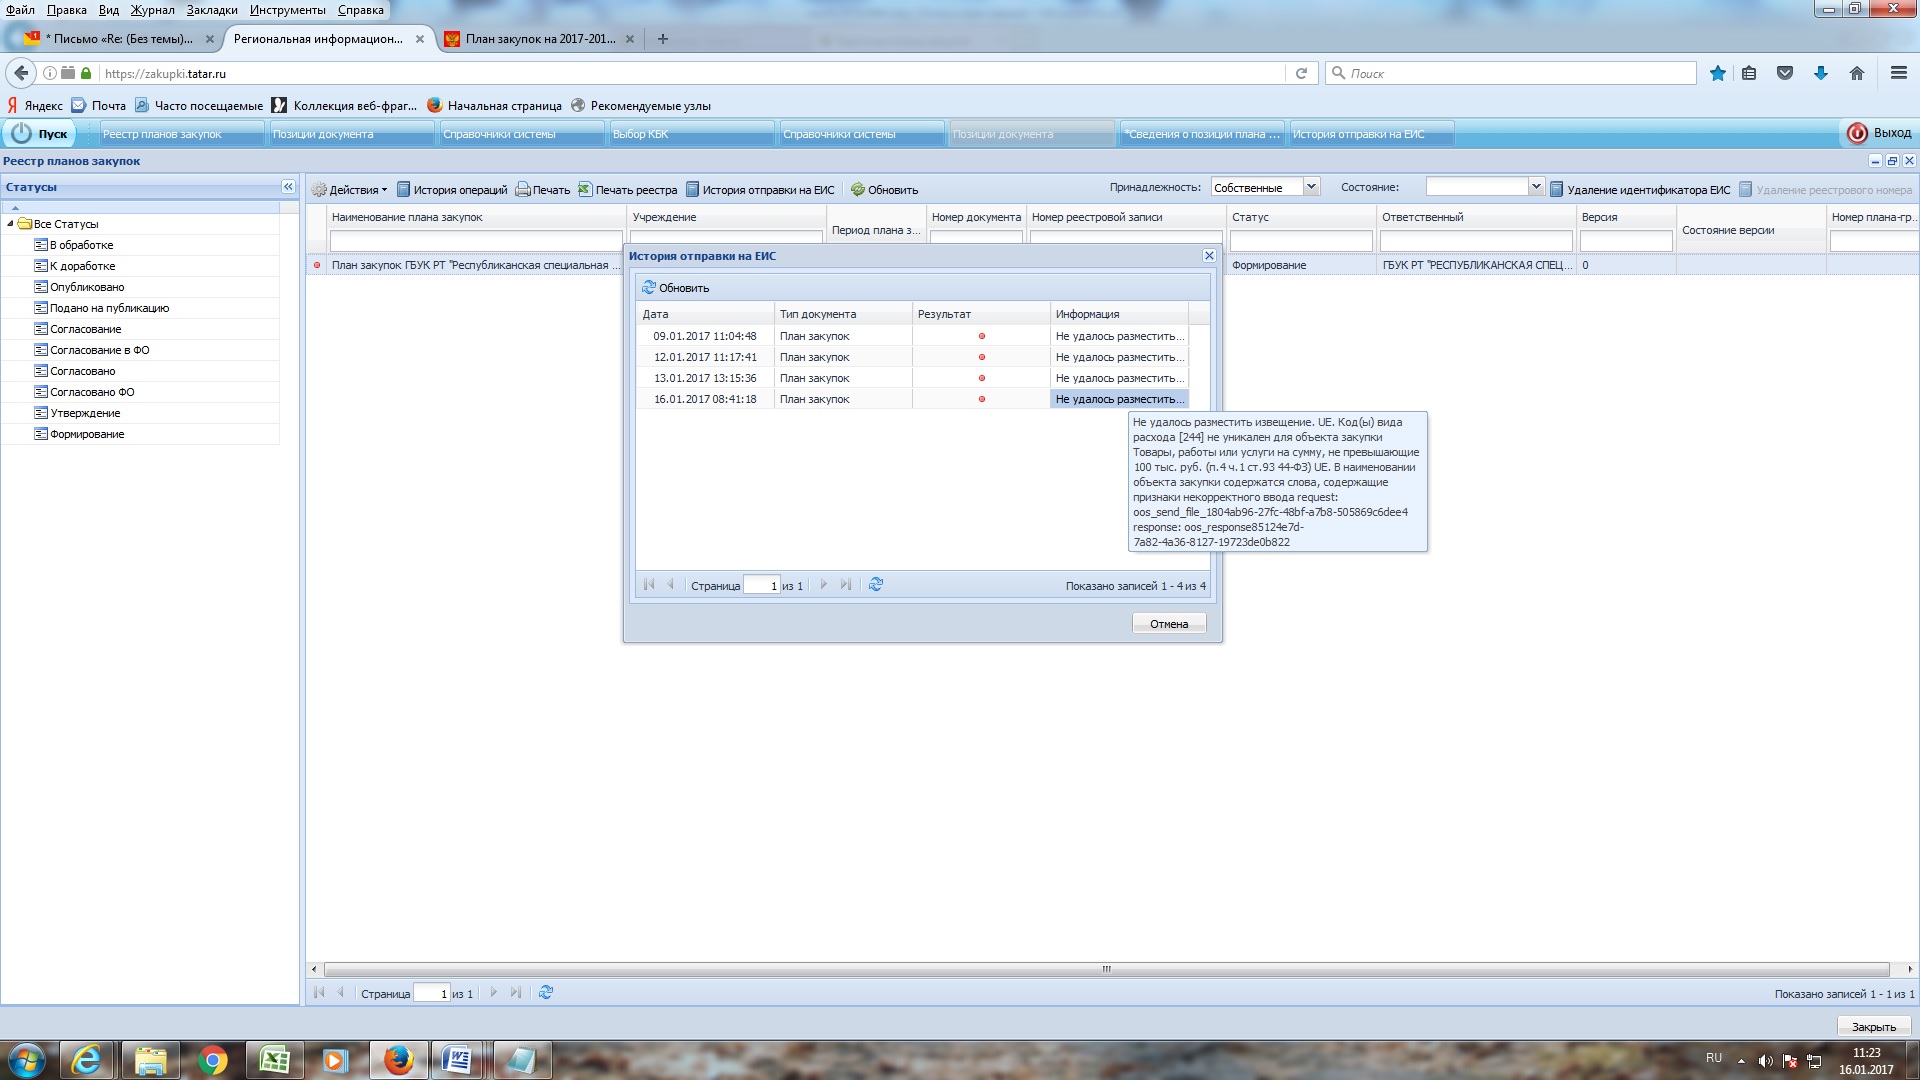This screenshot has width=1920, height=1080.
Task: Open Firefox from the Windows taskbar
Action: tap(398, 1060)
